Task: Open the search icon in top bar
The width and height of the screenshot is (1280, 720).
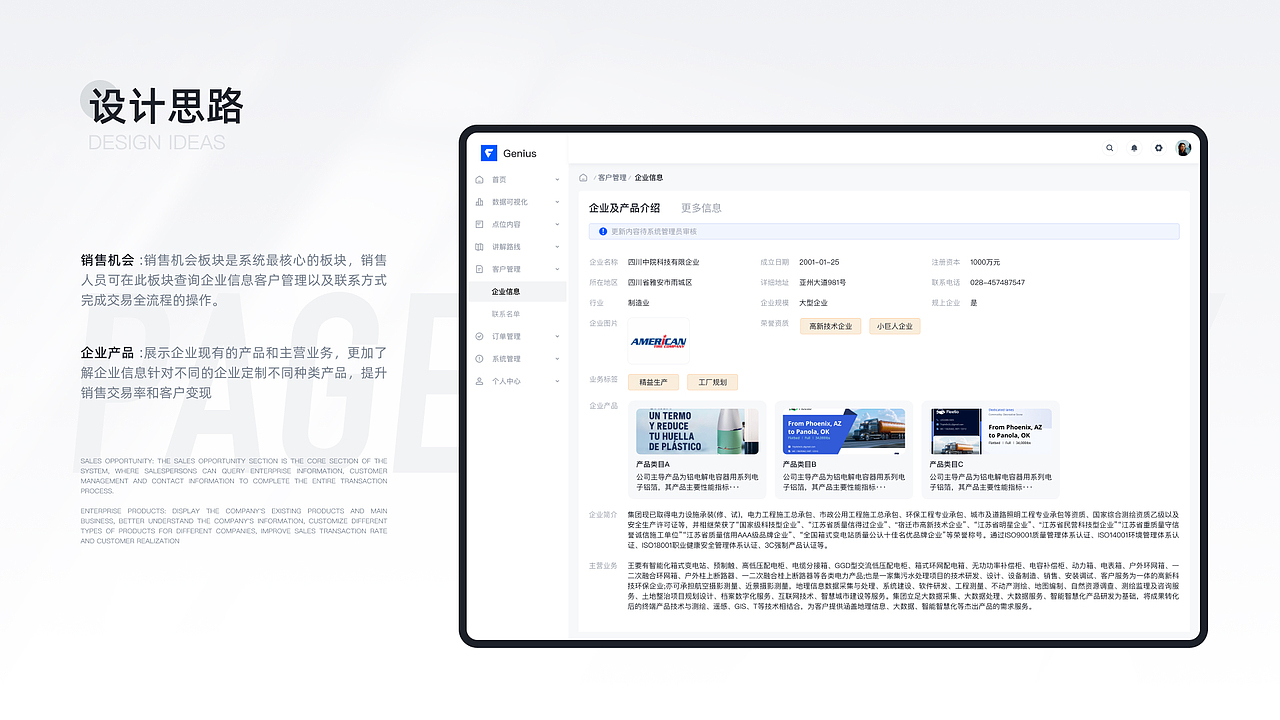Action: click(x=1109, y=148)
